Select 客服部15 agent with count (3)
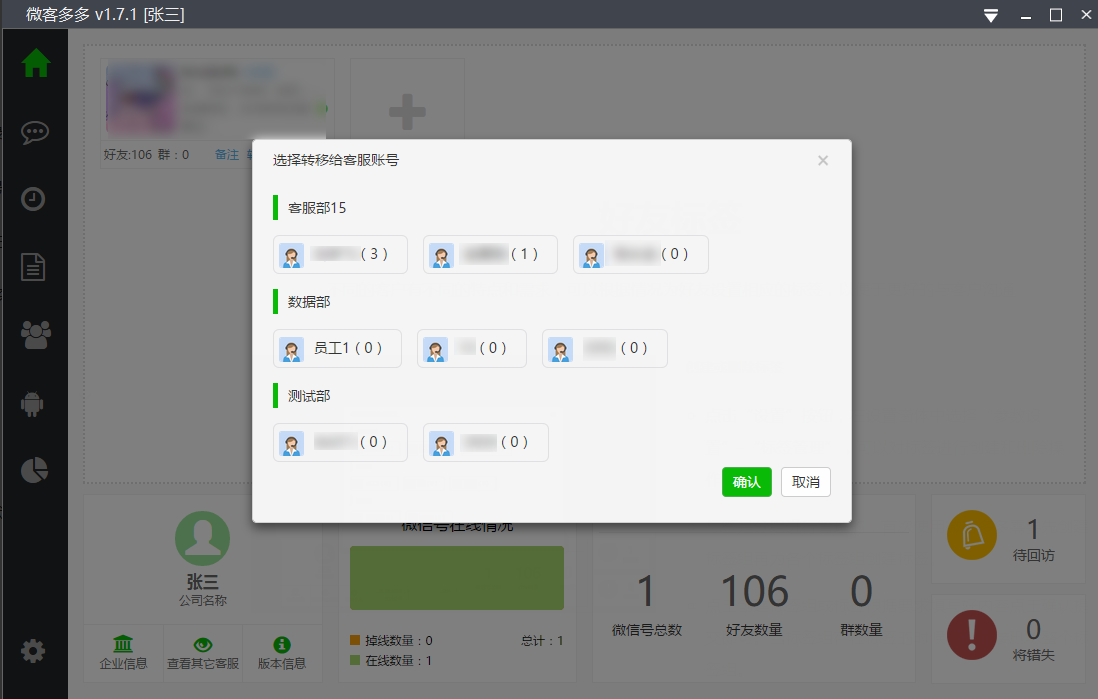The image size is (1098, 699). (340, 254)
